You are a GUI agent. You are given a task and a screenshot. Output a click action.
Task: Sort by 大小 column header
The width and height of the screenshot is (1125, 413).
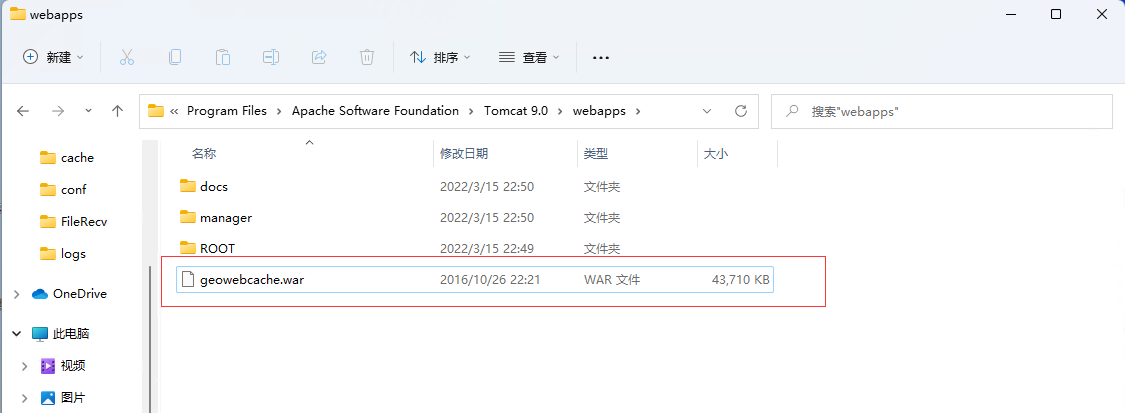click(x=715, y=153)
